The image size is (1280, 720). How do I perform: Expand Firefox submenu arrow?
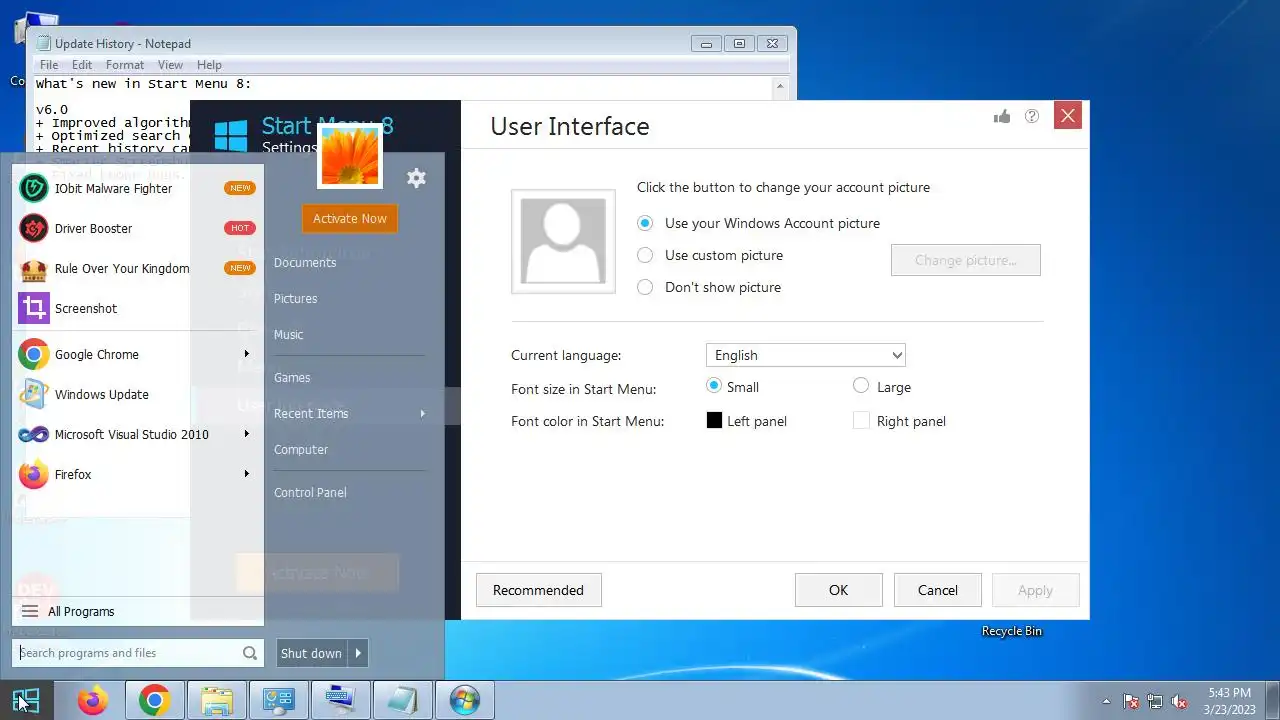[246, 474]
